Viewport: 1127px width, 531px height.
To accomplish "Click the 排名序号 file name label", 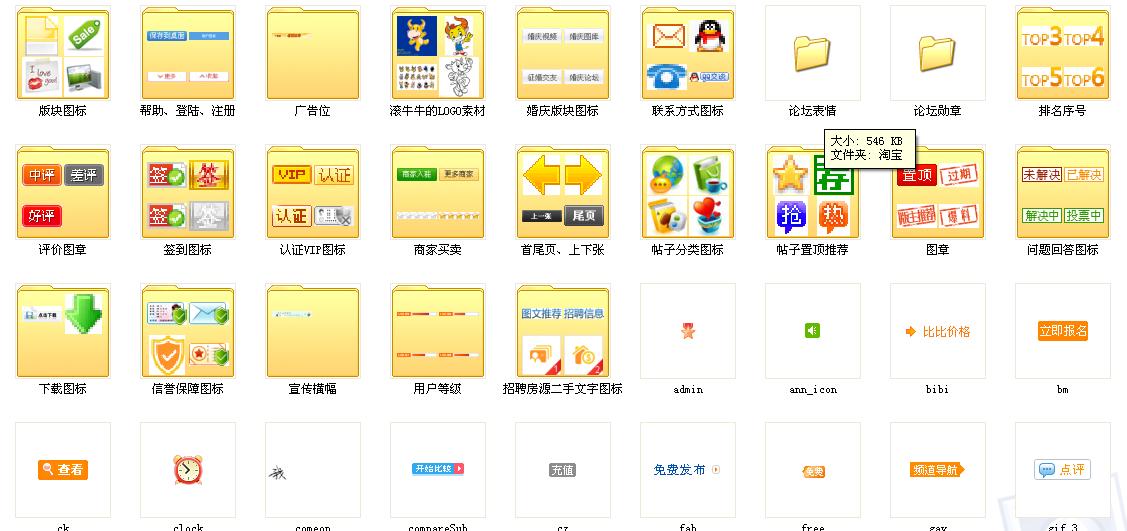I will [x=1063, y=111].
